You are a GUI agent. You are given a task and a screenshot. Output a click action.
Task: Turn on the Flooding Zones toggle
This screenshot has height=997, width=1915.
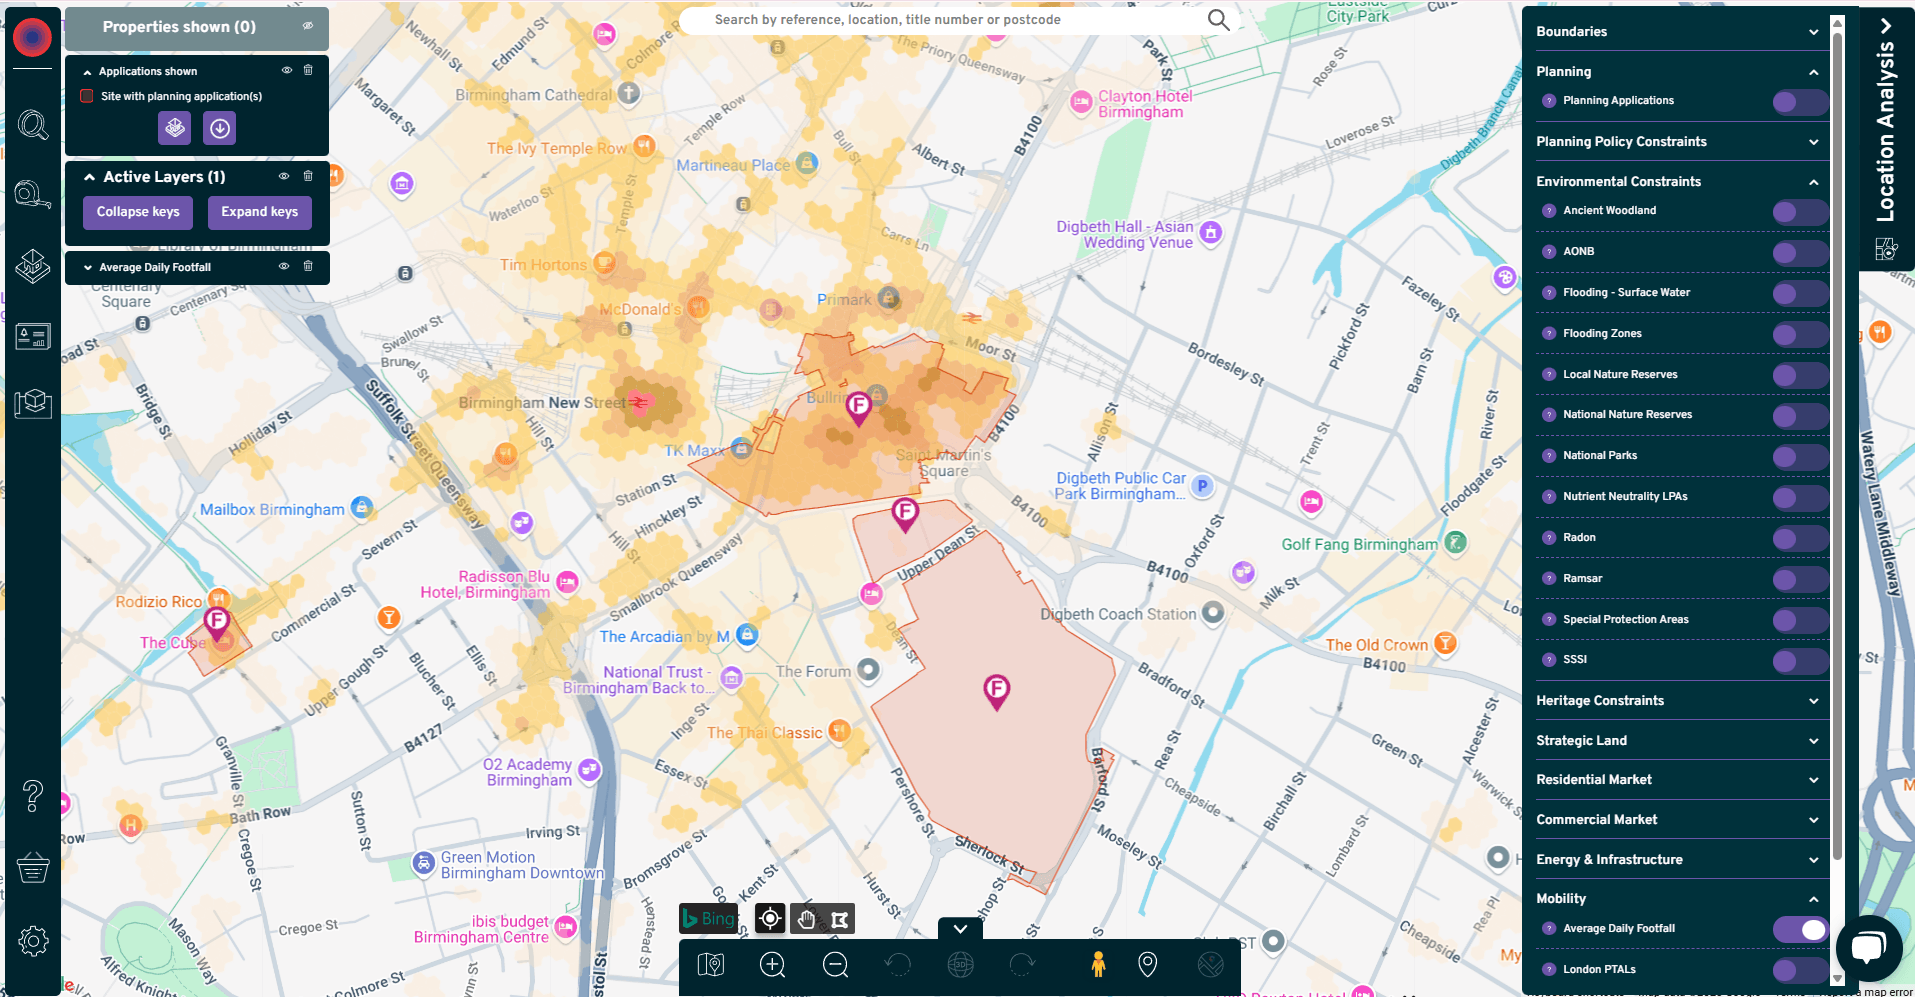point(1800,334)
